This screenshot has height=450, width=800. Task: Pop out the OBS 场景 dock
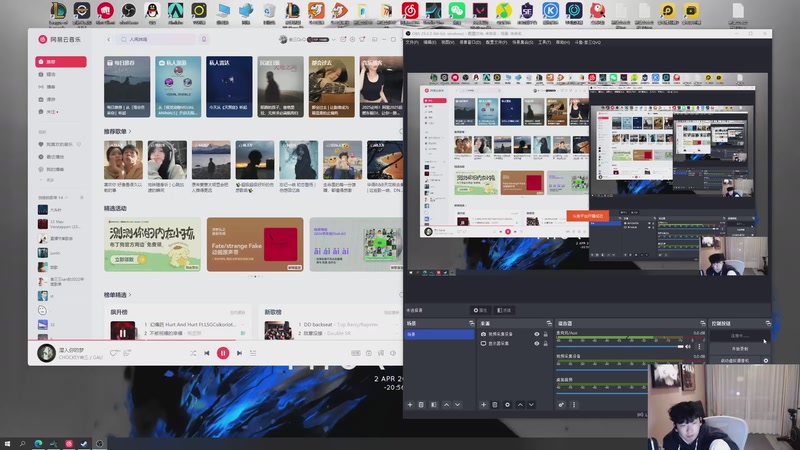point(471,323)
